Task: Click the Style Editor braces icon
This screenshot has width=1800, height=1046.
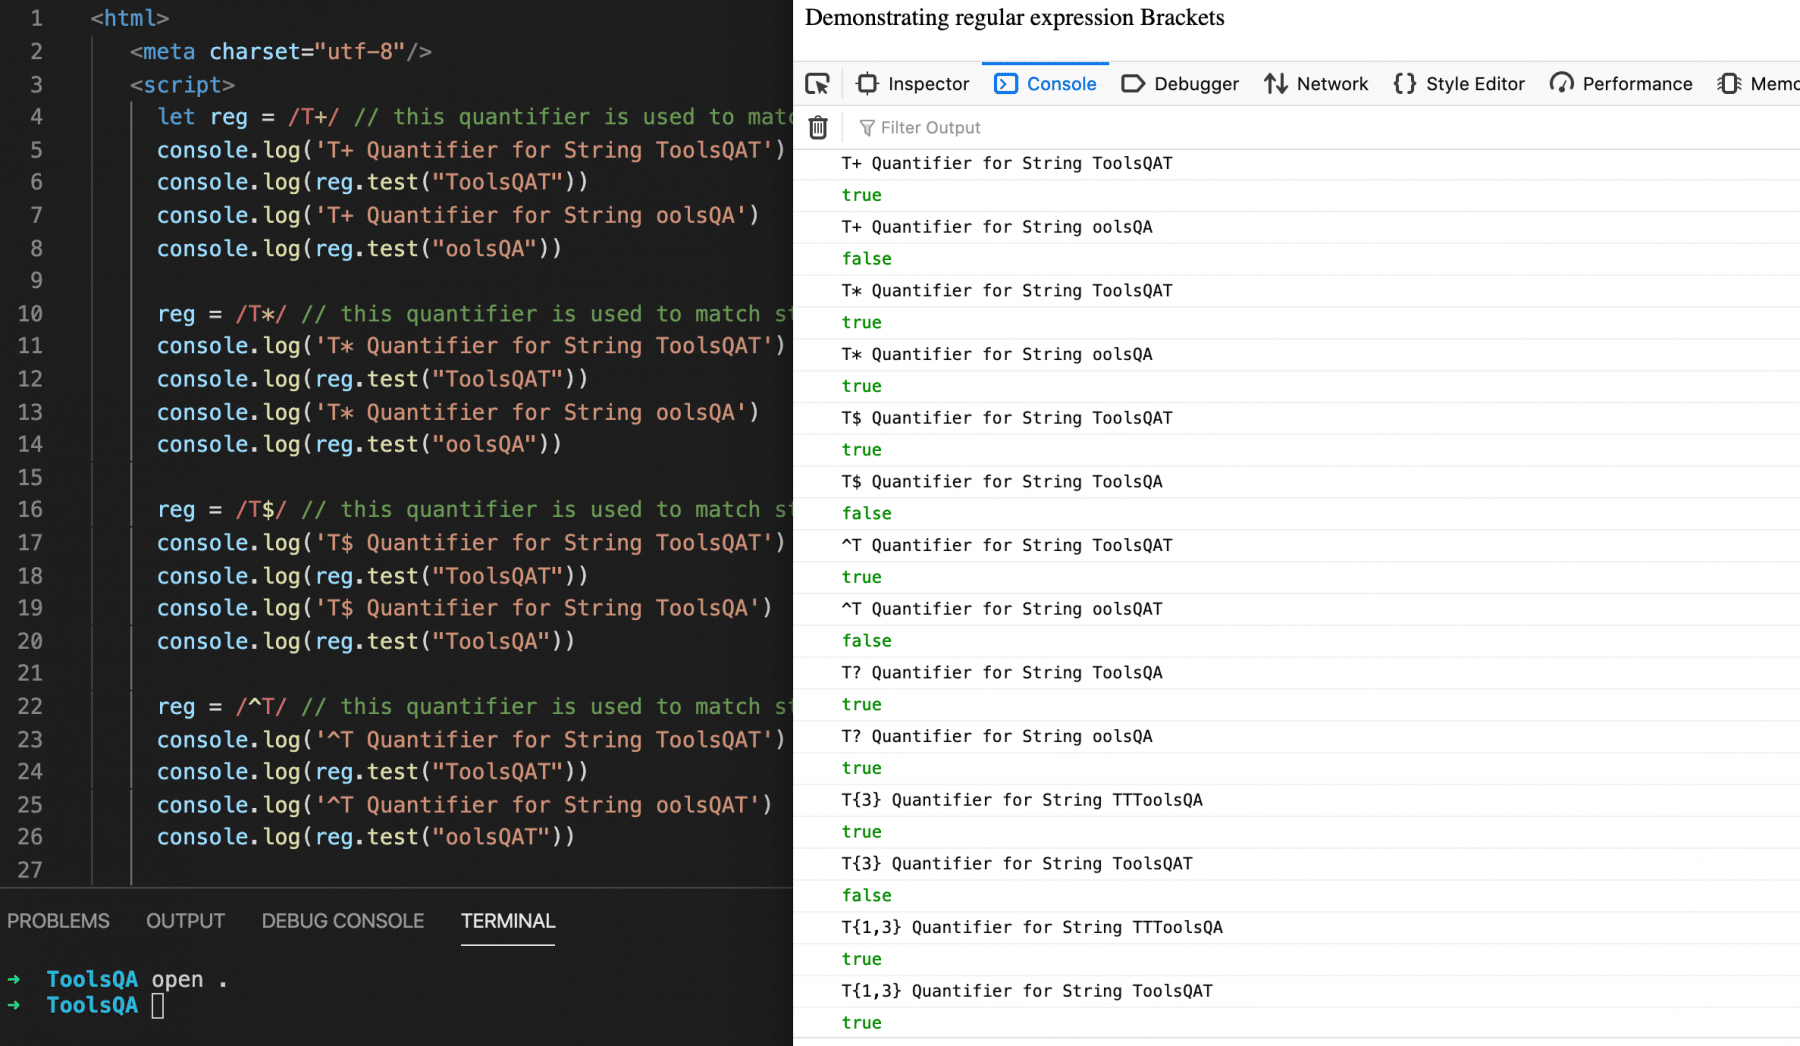Action: pos(1405,84)
